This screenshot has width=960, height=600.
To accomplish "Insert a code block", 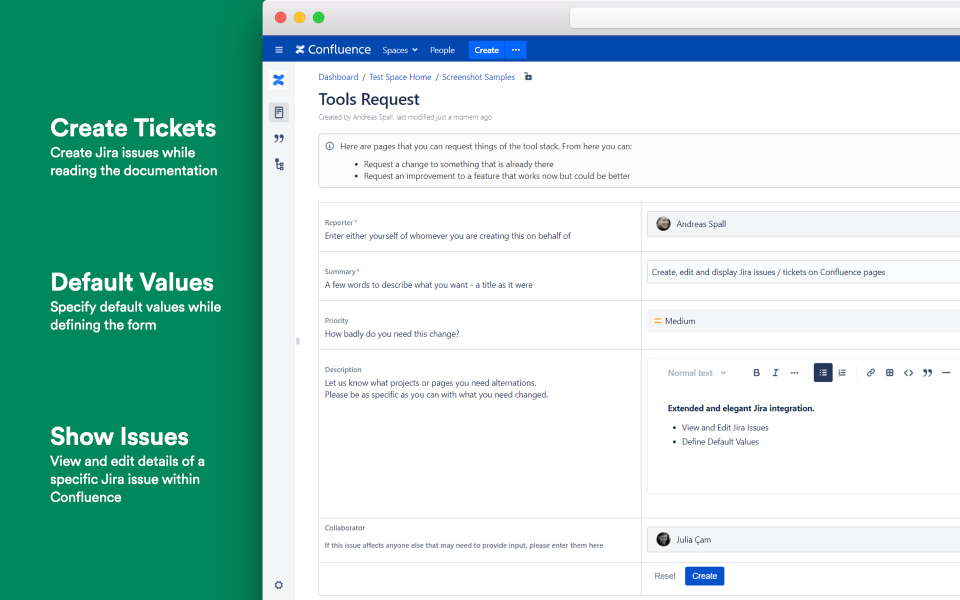I will [x=908, y=371].
